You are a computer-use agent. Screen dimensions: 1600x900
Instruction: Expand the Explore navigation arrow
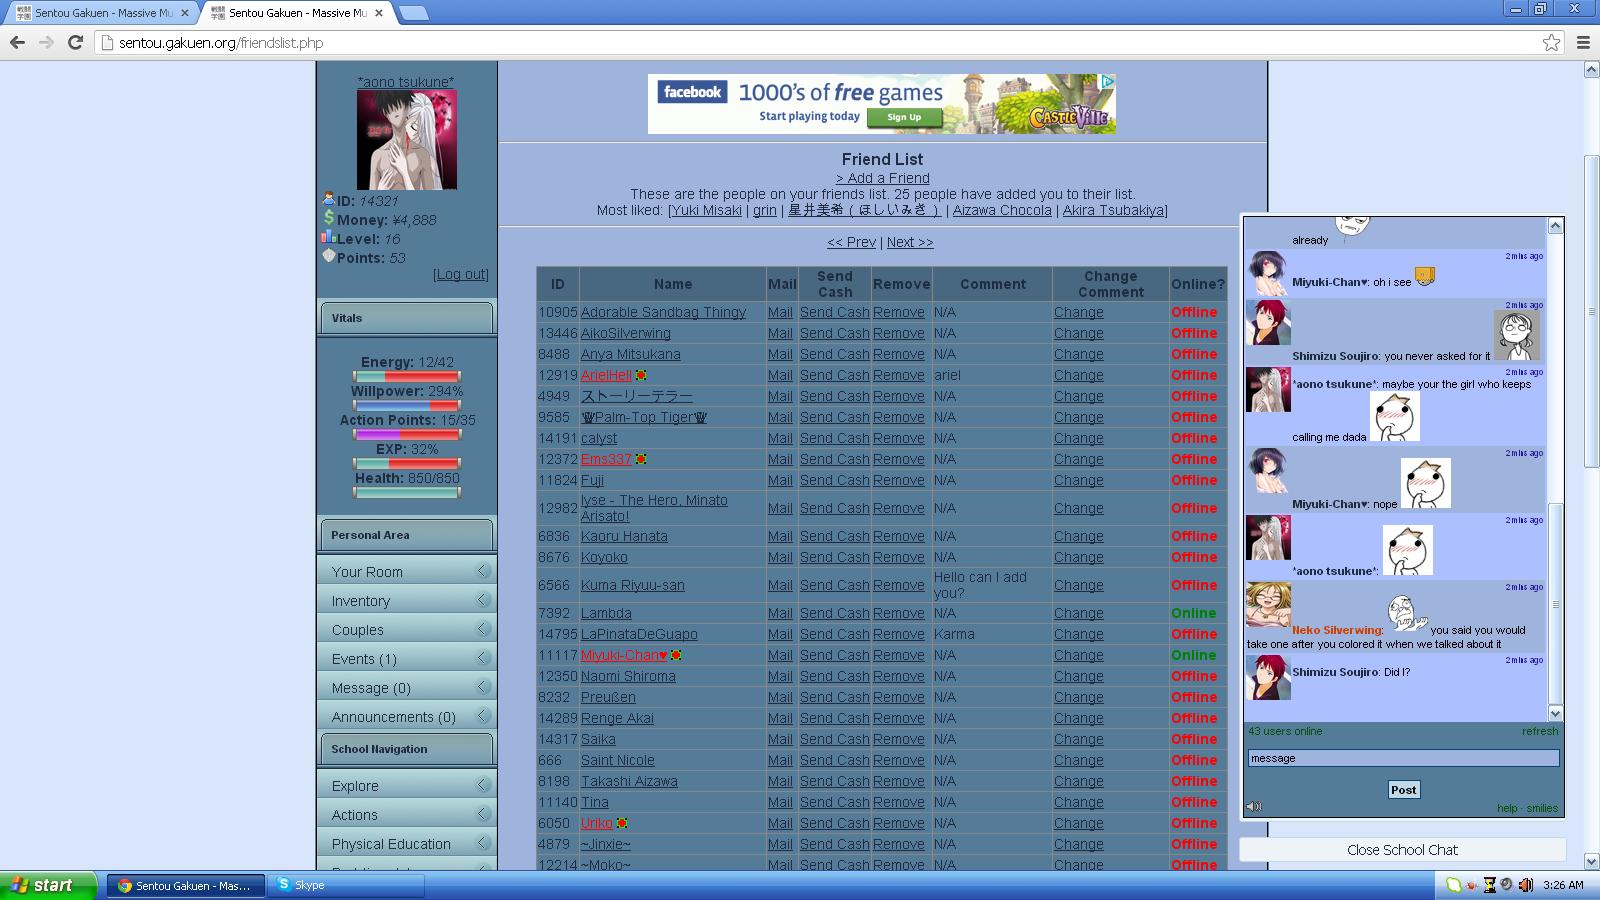[484, 785]
